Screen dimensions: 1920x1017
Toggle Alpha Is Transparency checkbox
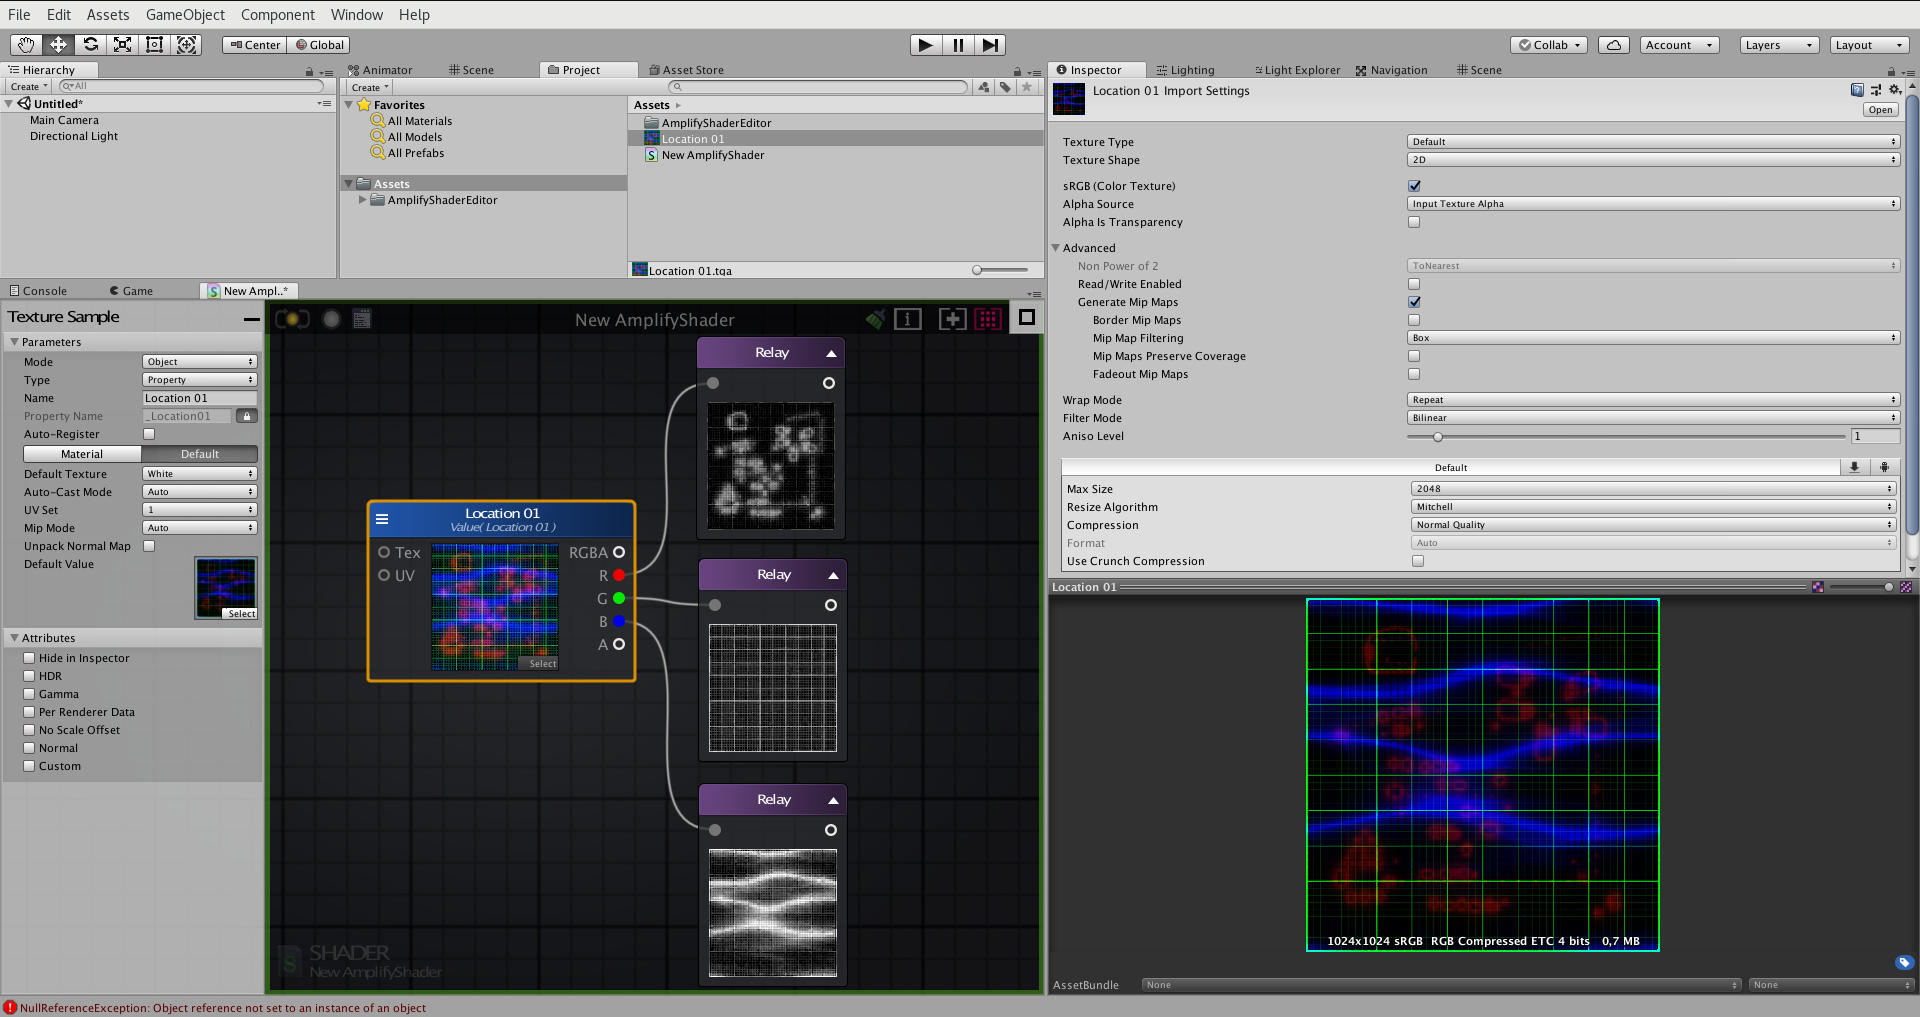coord(1414,222)
